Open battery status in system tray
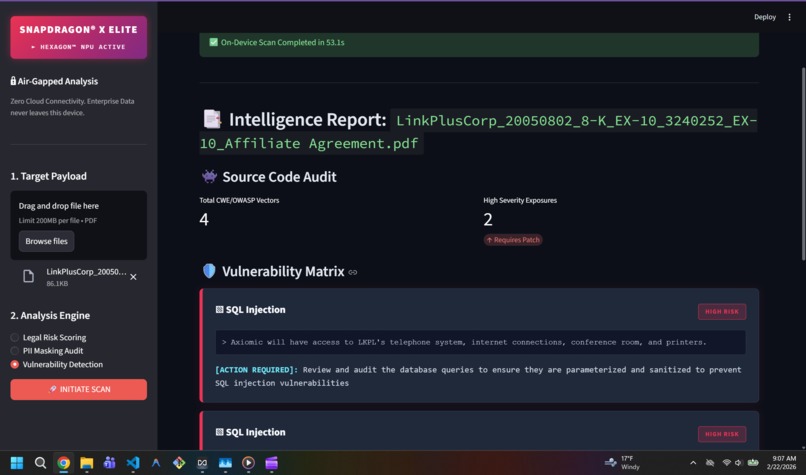The width and height of the screenshot is (806, 475). tap(753, 463)
